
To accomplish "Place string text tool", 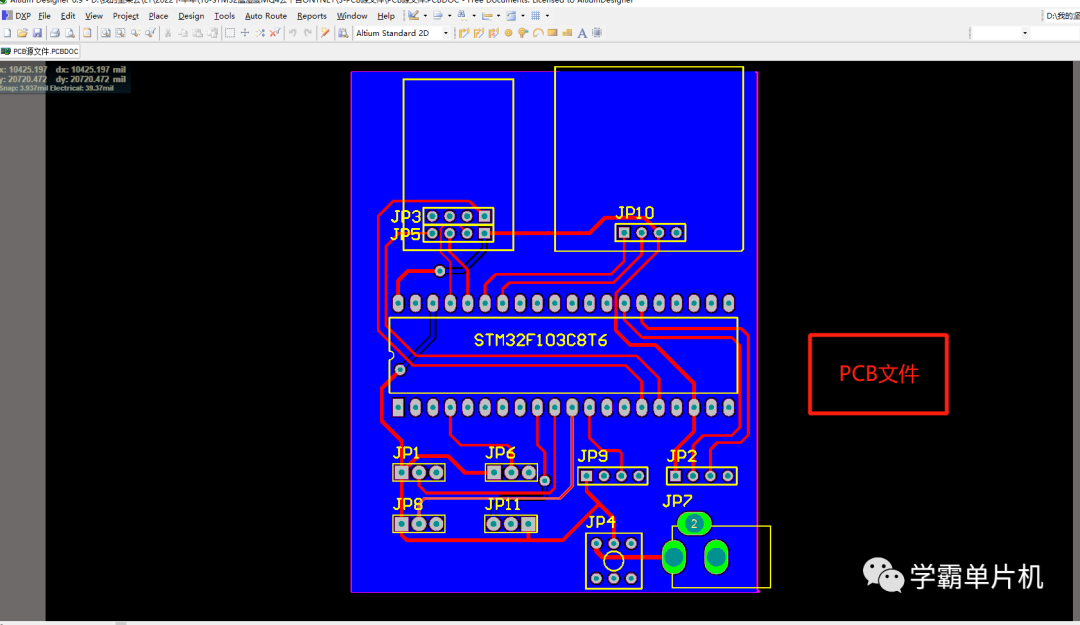I will click(582, 32).
